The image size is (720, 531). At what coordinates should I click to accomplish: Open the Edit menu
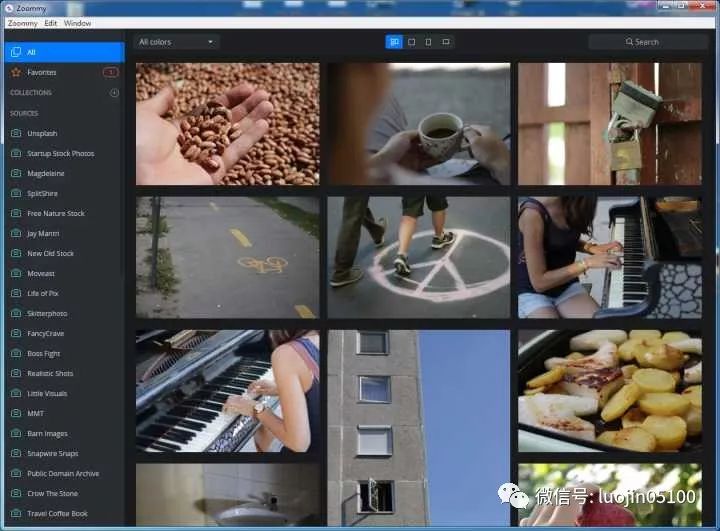51,23
